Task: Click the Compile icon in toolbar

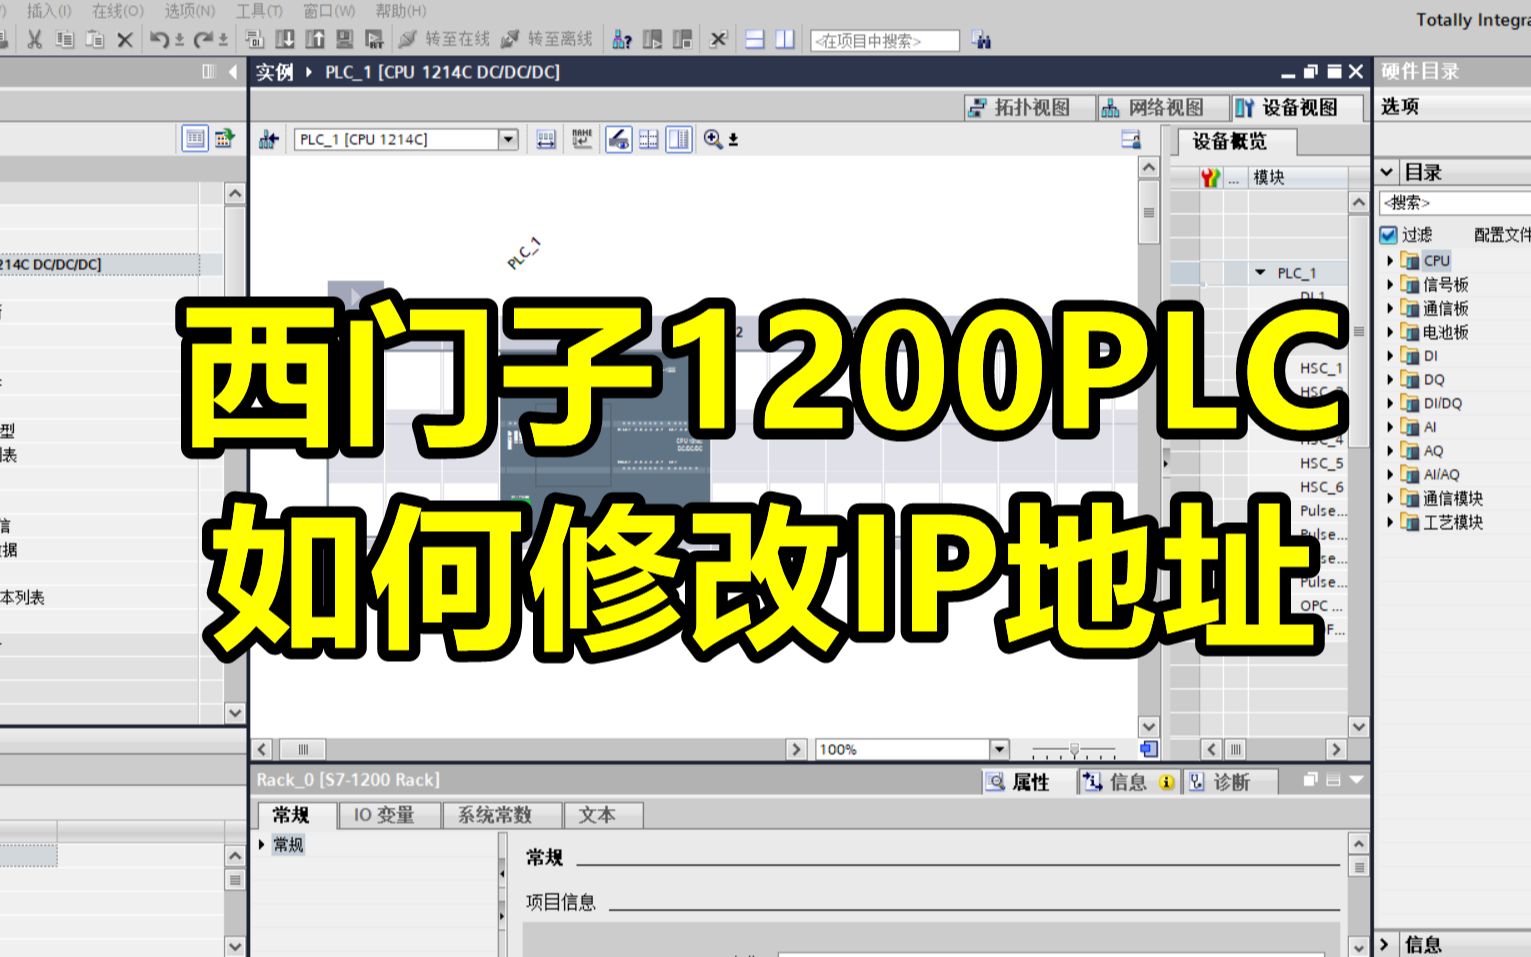Action: pyautogui.click(x=254, y=39)
